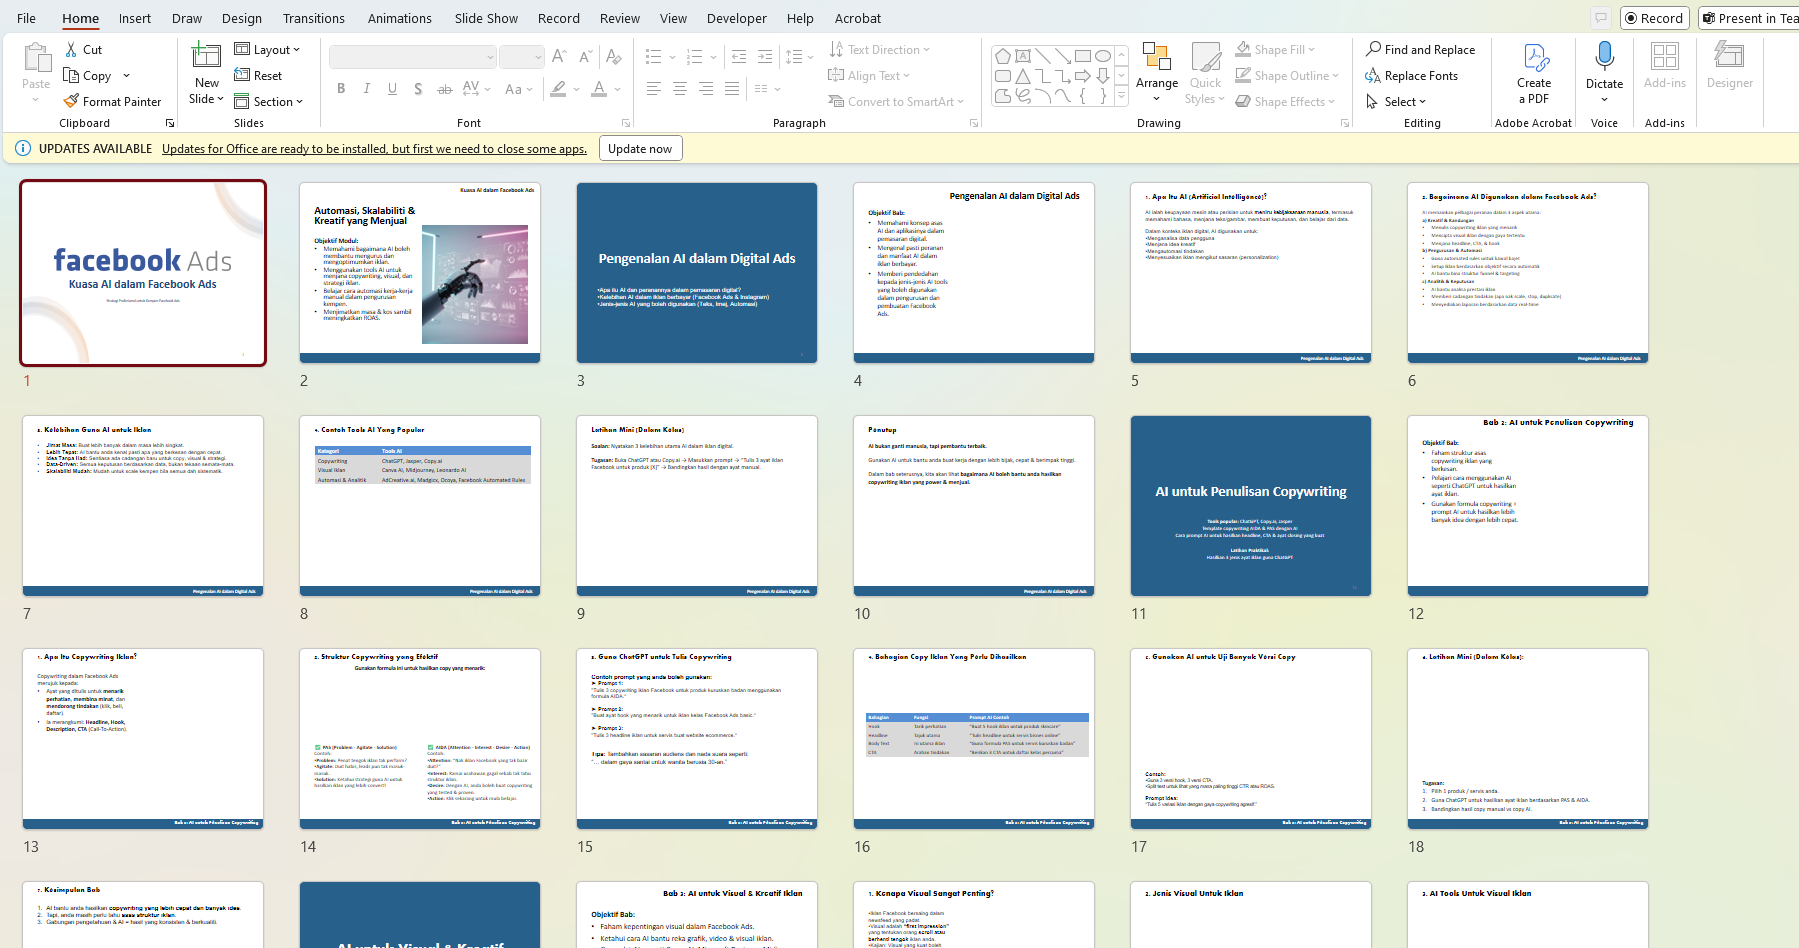Click the Paste clipboard icon

tap(36, 58)
